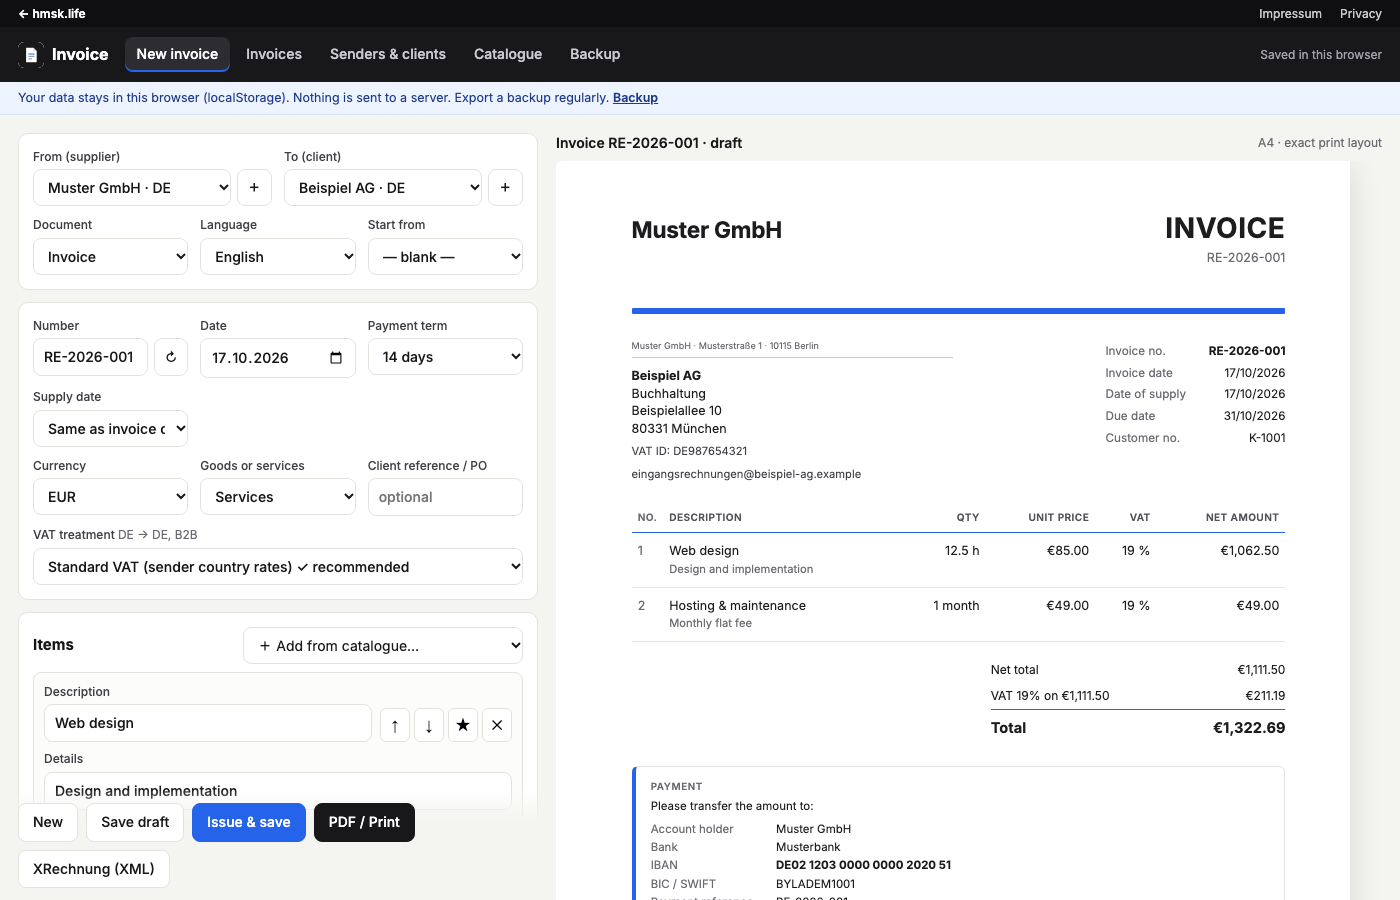Open the VAT treatment dropdown
The image size is (1400, 900).
pos(278,567)
